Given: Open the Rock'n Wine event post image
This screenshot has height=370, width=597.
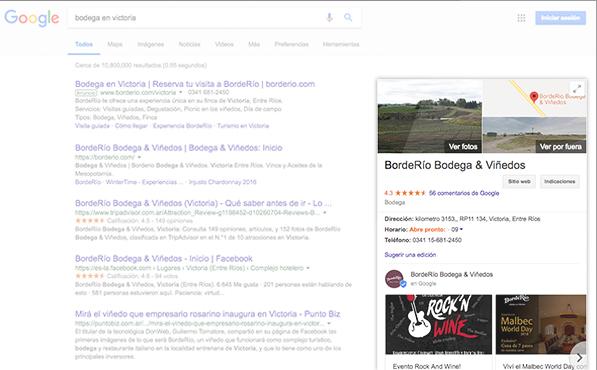Looking at the screenshot, I should point(438,324).
